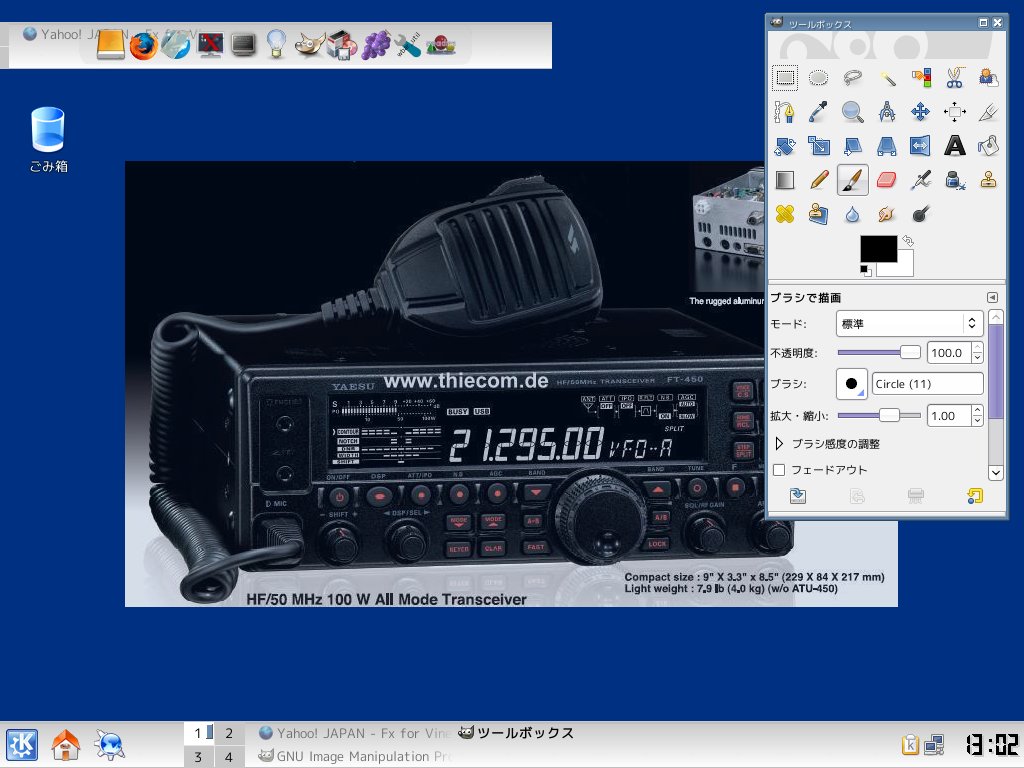This screenshot has height=768, width=1024.
Task: Switch to virtual desktop 2 in pager
Action: click(229, 732)
